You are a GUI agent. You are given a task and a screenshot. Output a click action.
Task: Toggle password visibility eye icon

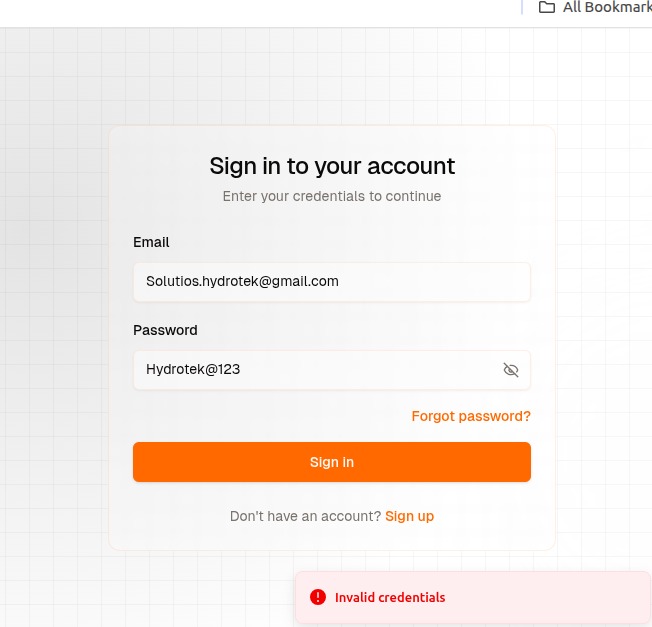point(511,370)
